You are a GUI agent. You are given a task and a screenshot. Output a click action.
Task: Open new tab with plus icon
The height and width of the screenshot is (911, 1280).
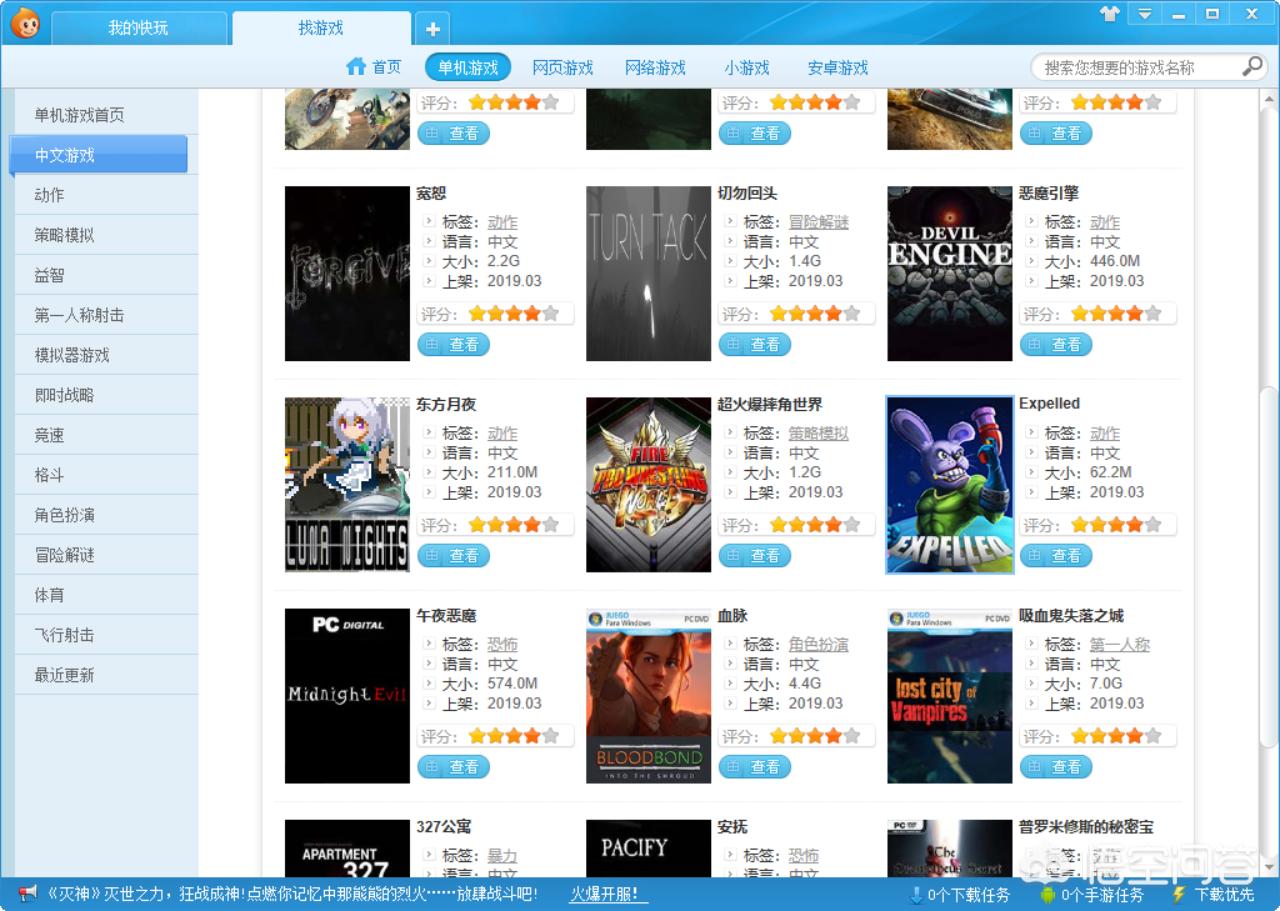(x=433, y=29)
